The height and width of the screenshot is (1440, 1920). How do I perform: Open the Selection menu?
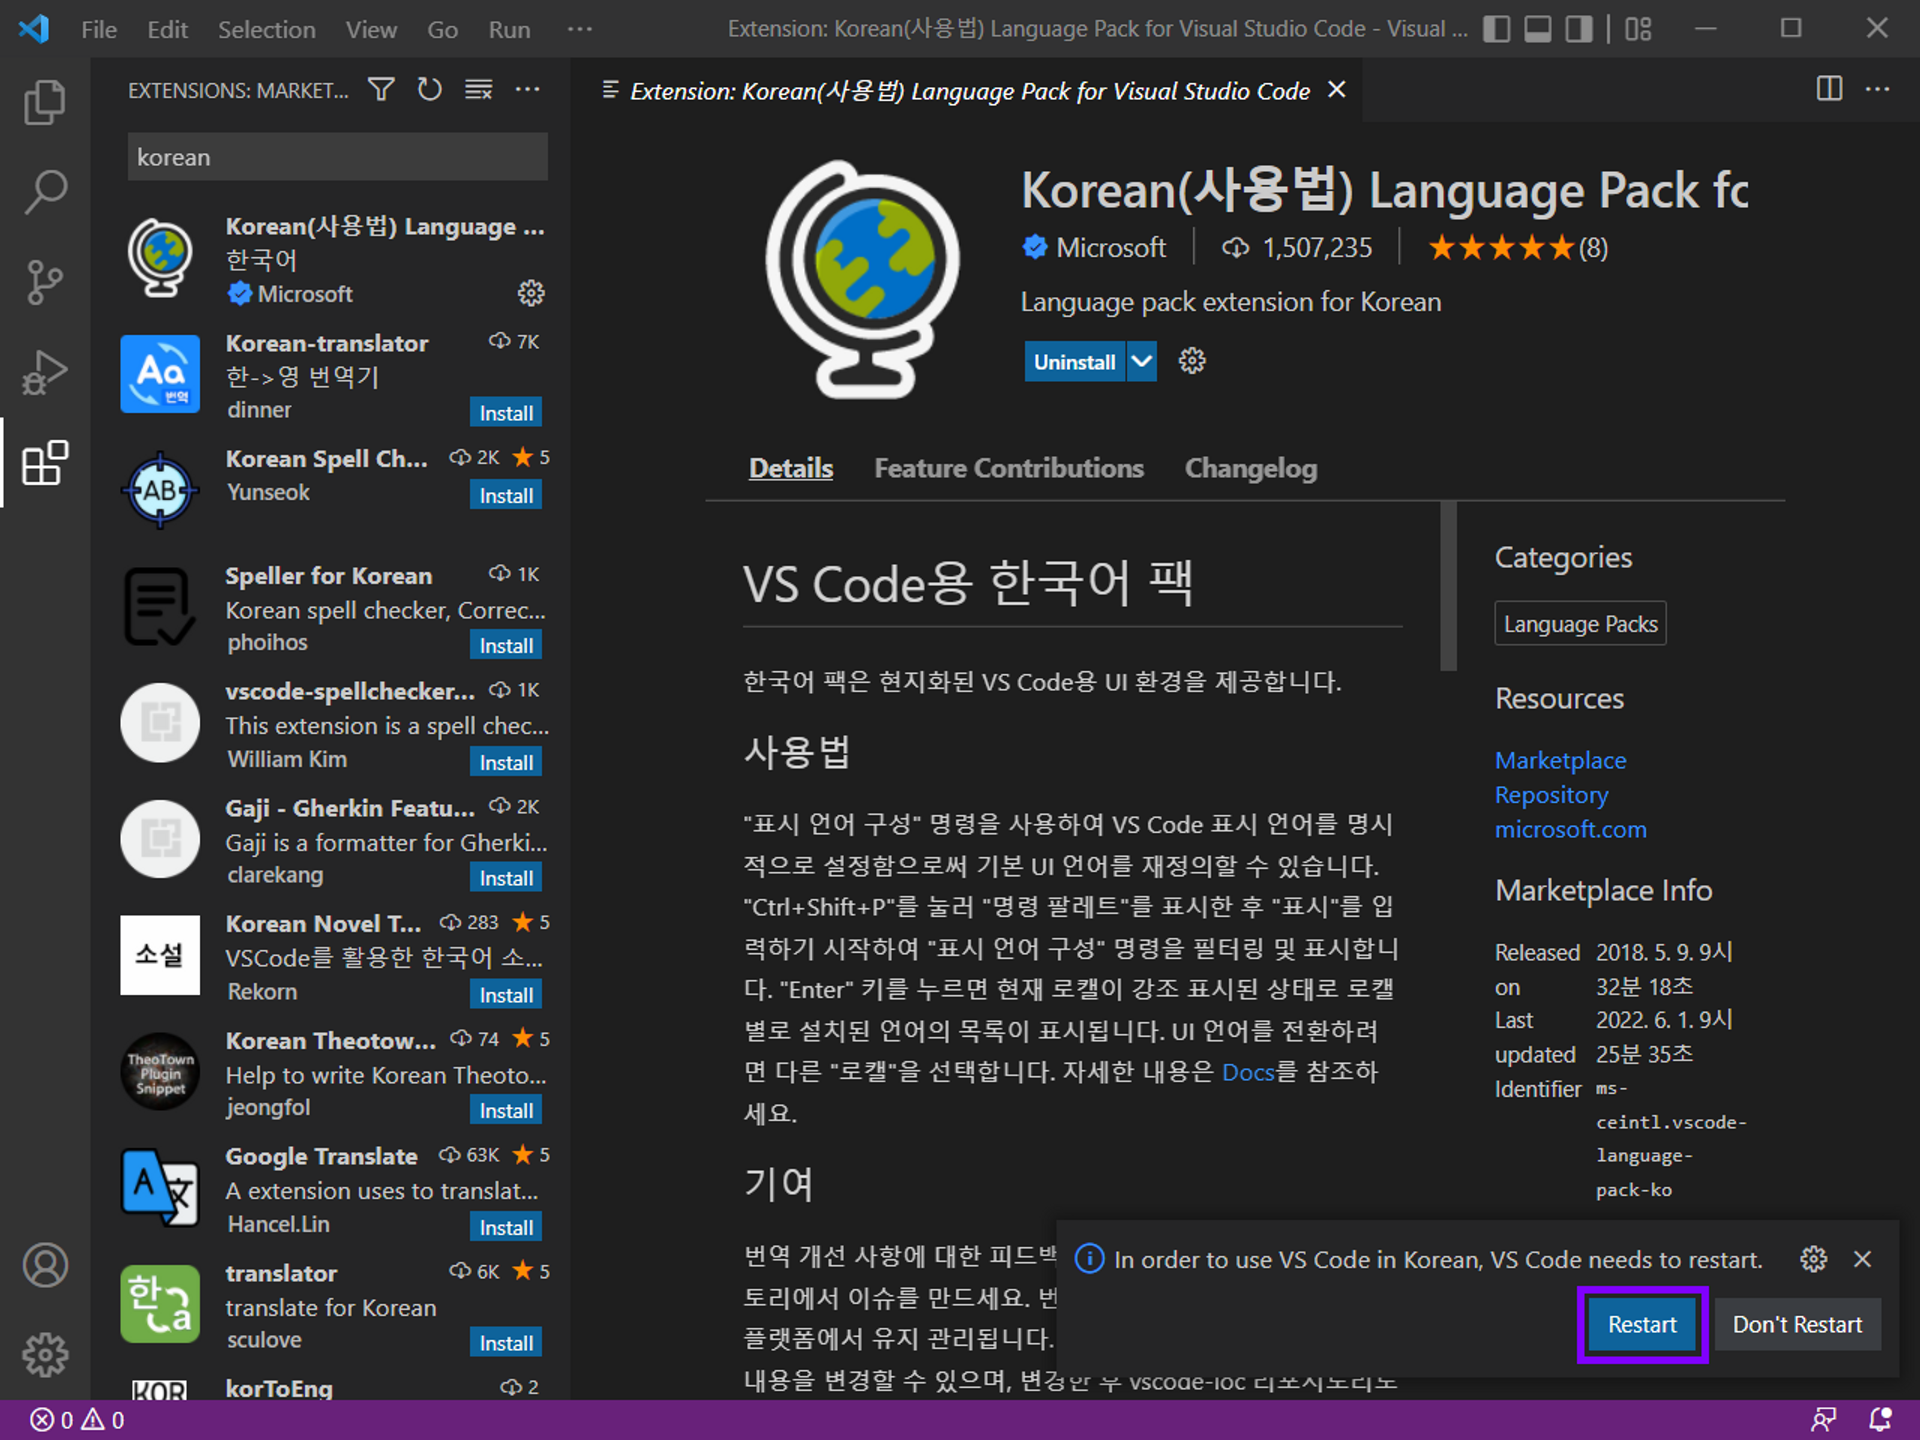267,29
